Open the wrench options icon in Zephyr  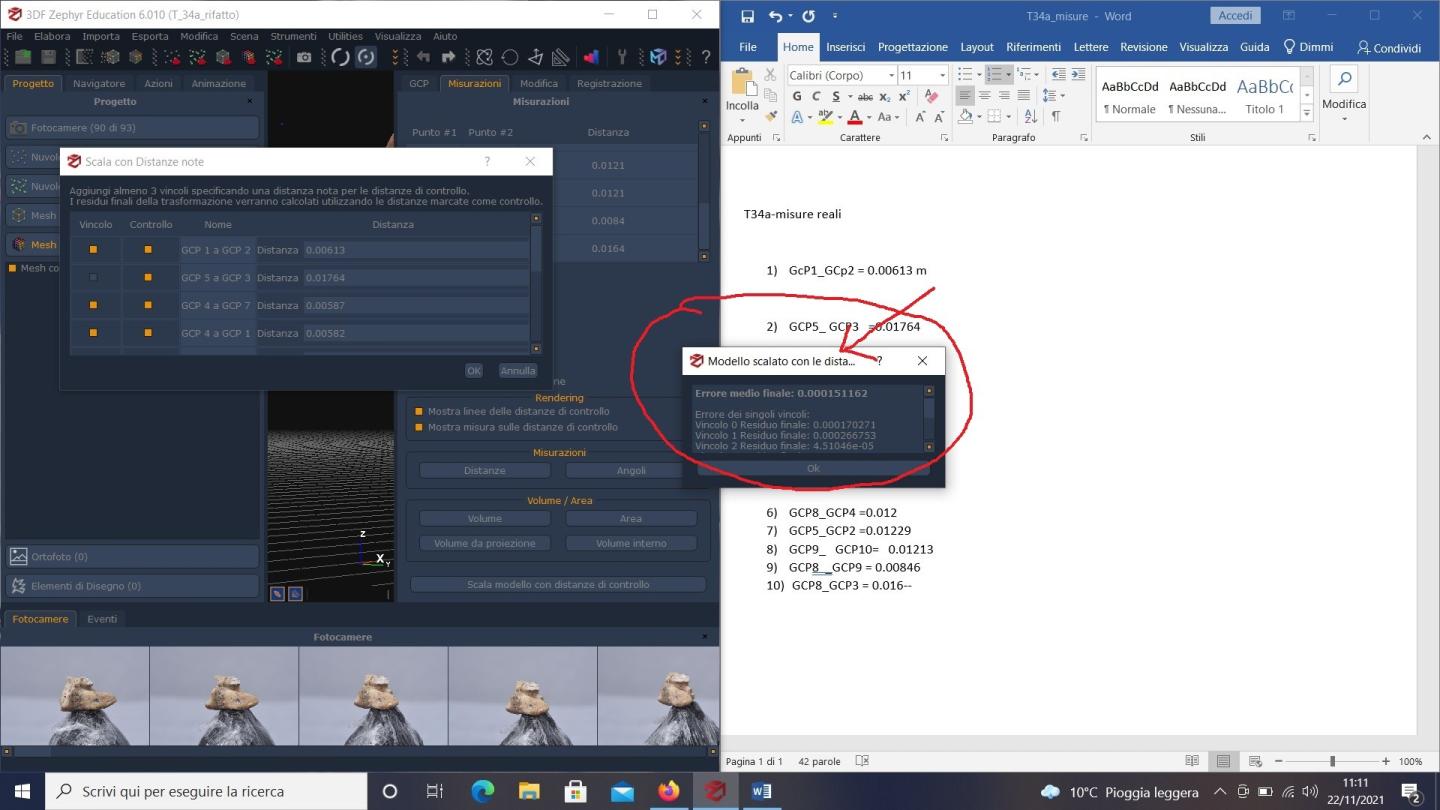(621, 58)
